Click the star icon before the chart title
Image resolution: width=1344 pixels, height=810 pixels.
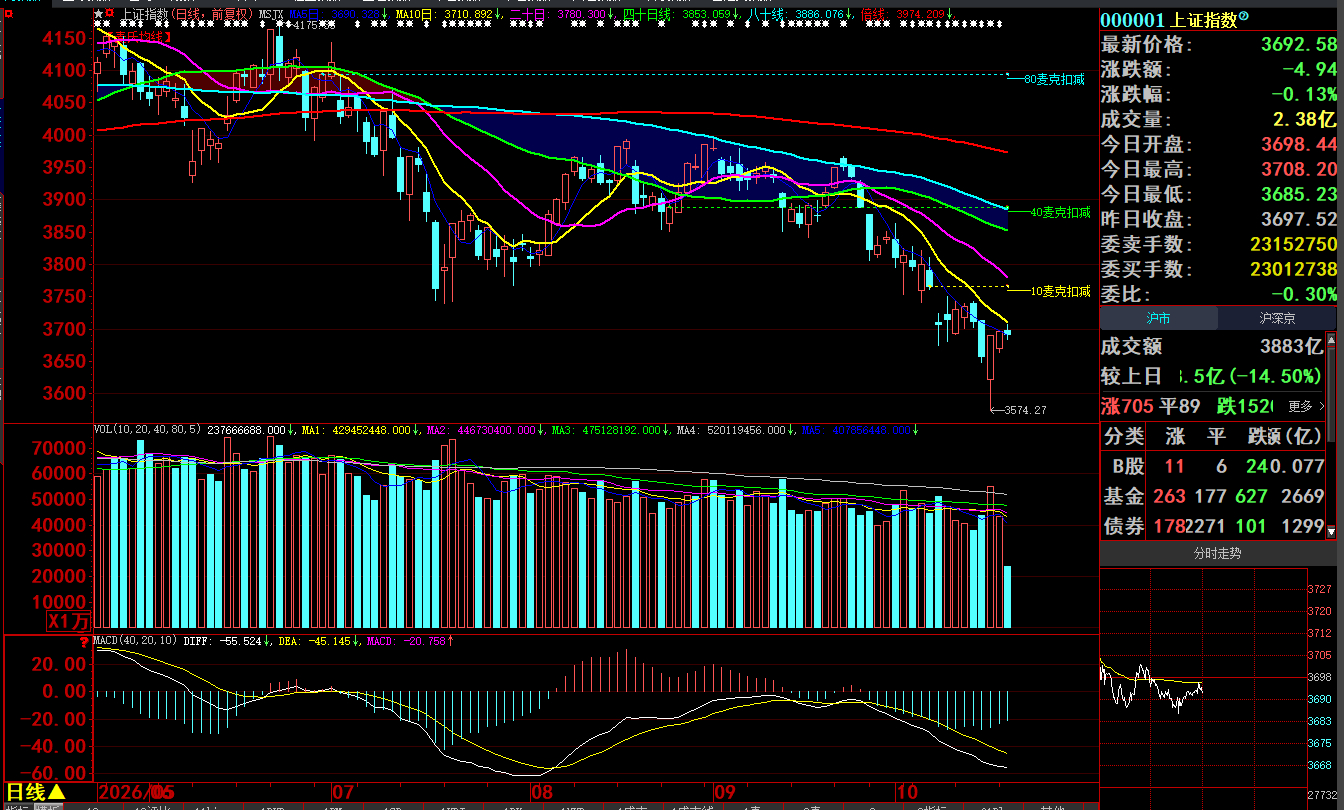pyautogui.click(x=99, y=15)
